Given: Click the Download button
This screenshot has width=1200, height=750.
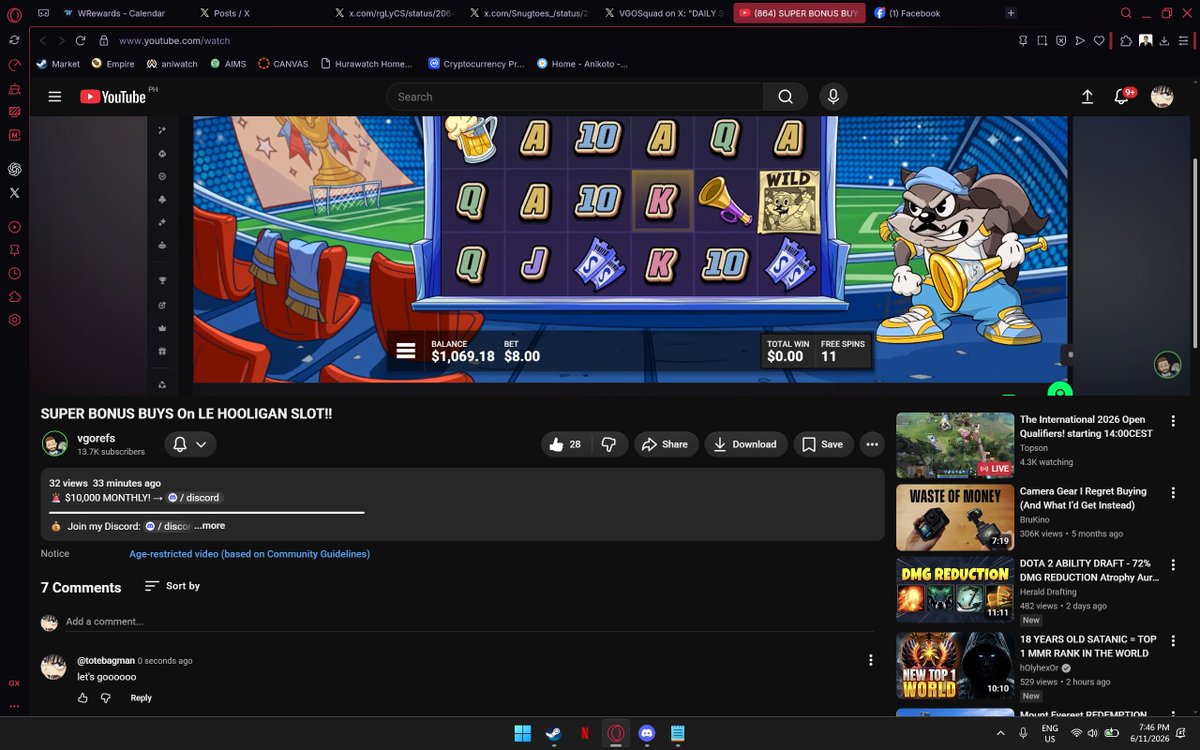Looking at the screenshot, I should [746, 444].
